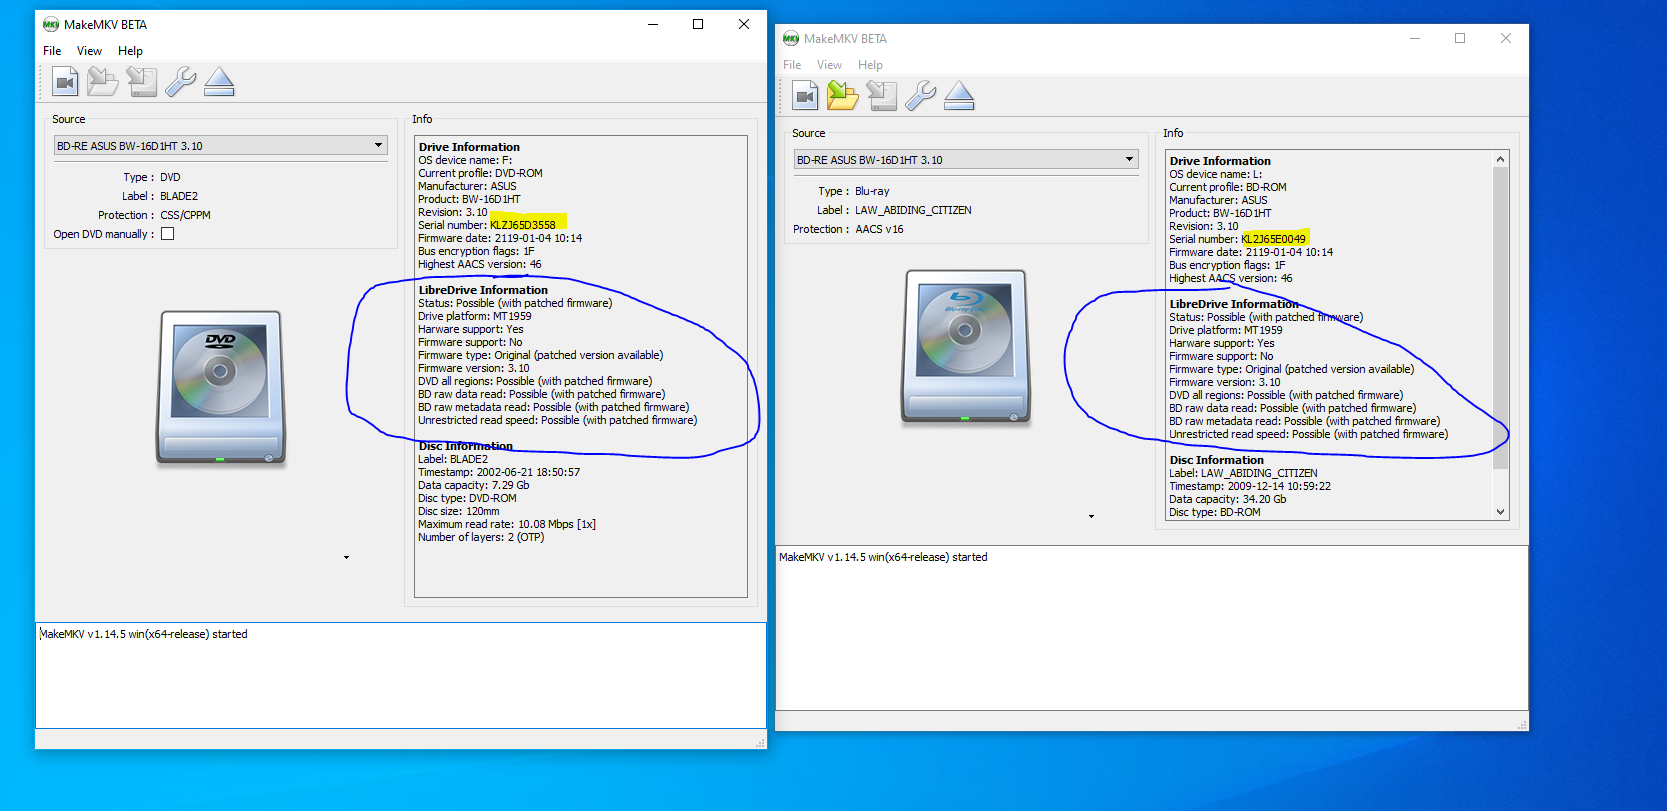Open File menu in right window
The height and width of the screenshot is (811, 1667).
pos(792,65)
